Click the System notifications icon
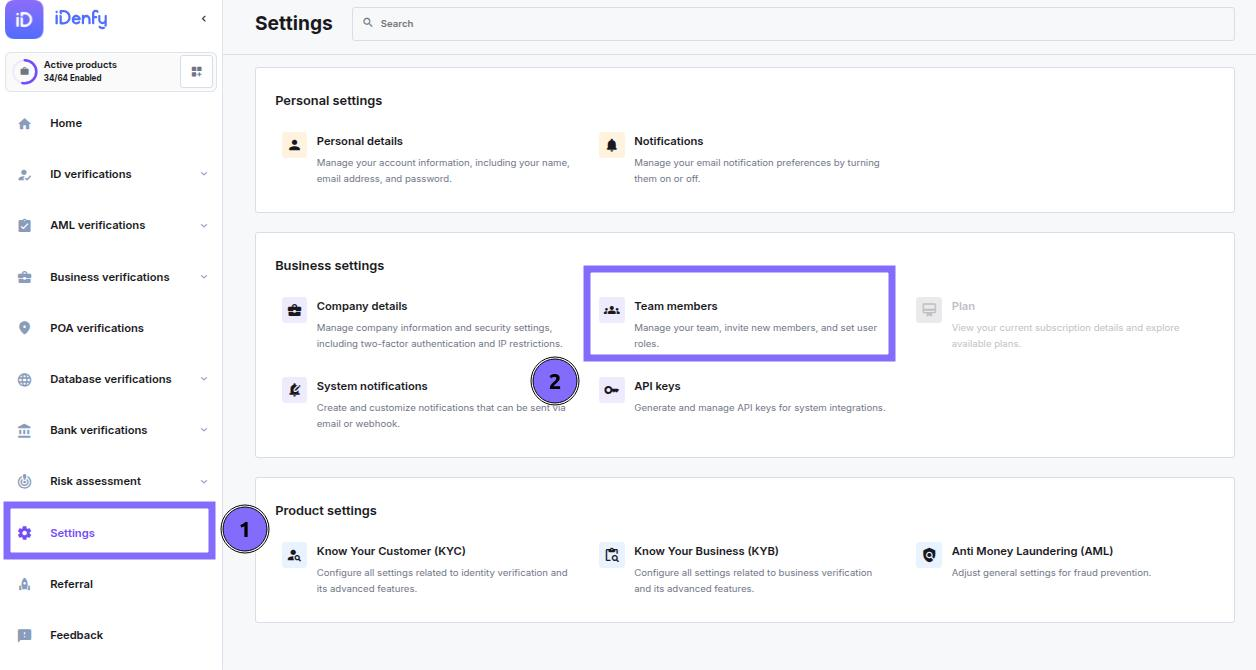The height and width of the screenshot is (670, 1256). point(294,390)
